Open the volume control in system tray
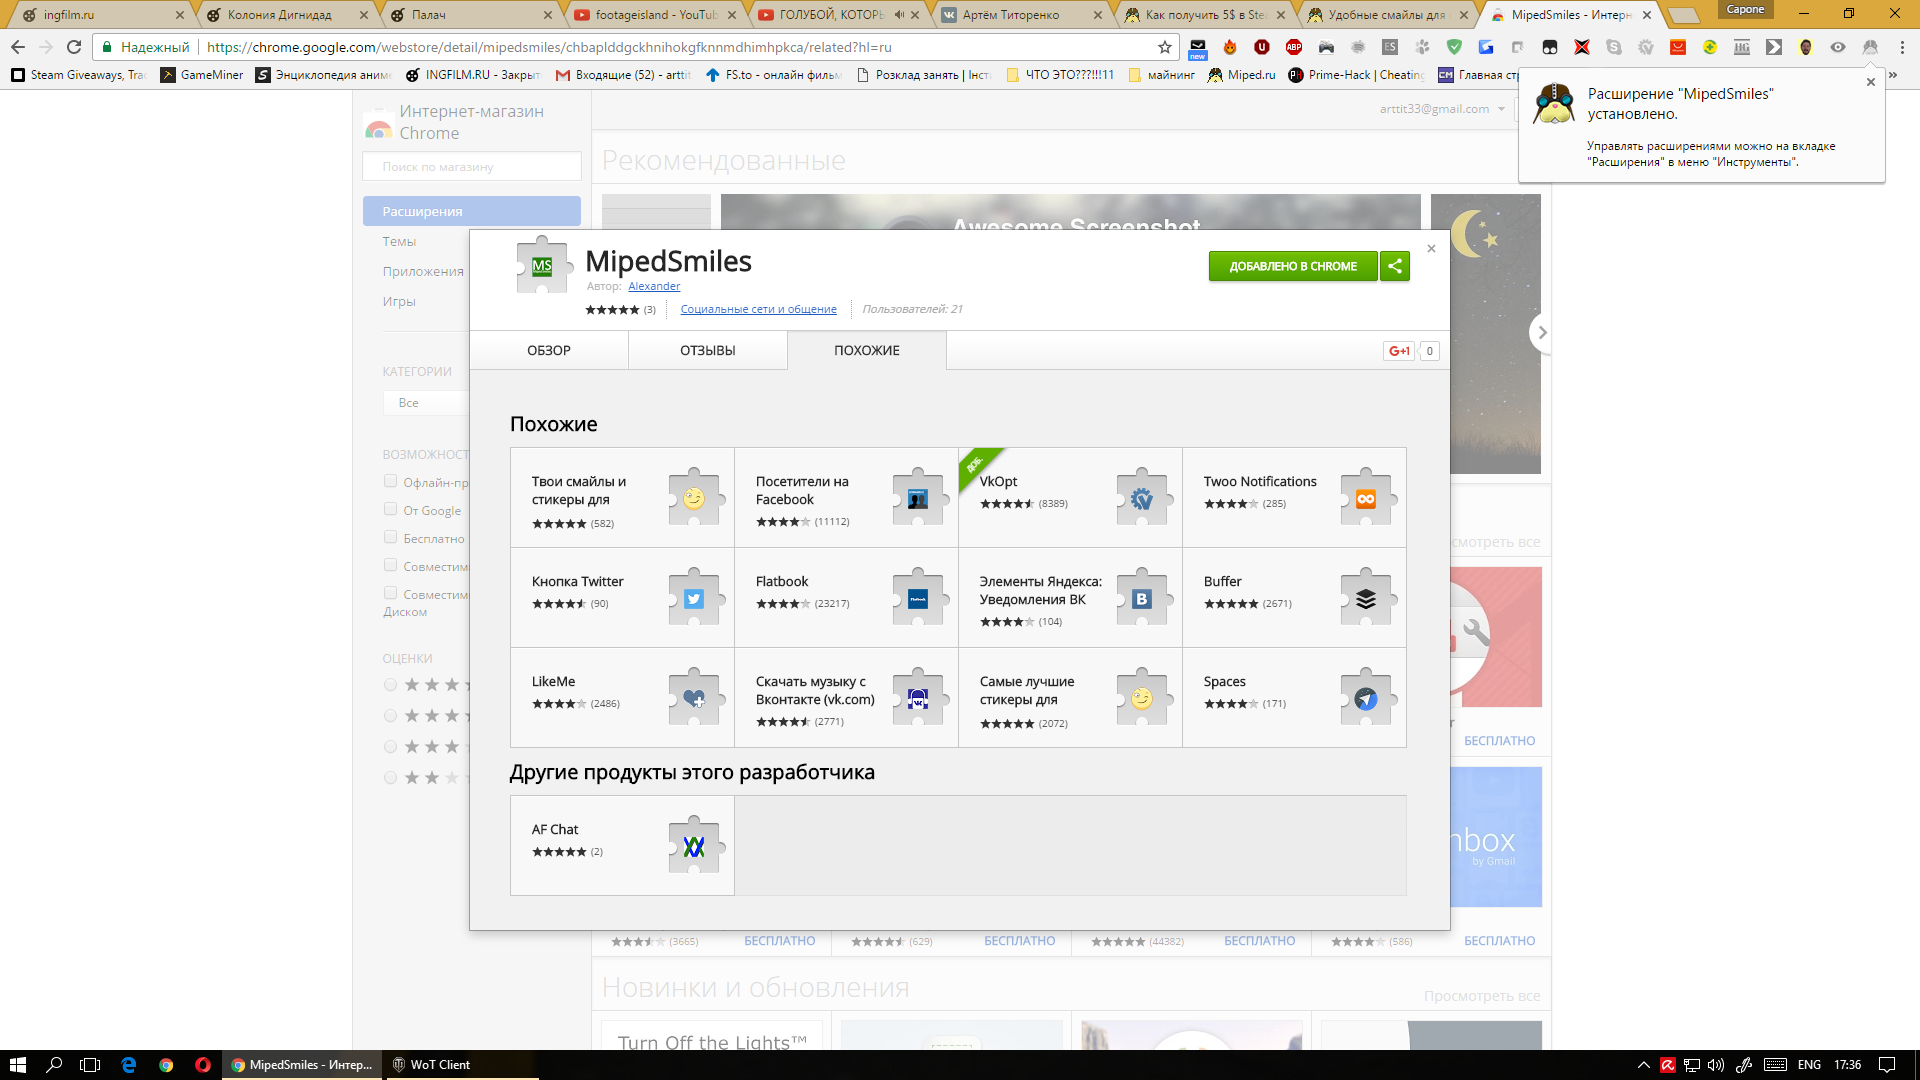The width and height of the screenshot is (1920, 1080). coord(1716,1065)
